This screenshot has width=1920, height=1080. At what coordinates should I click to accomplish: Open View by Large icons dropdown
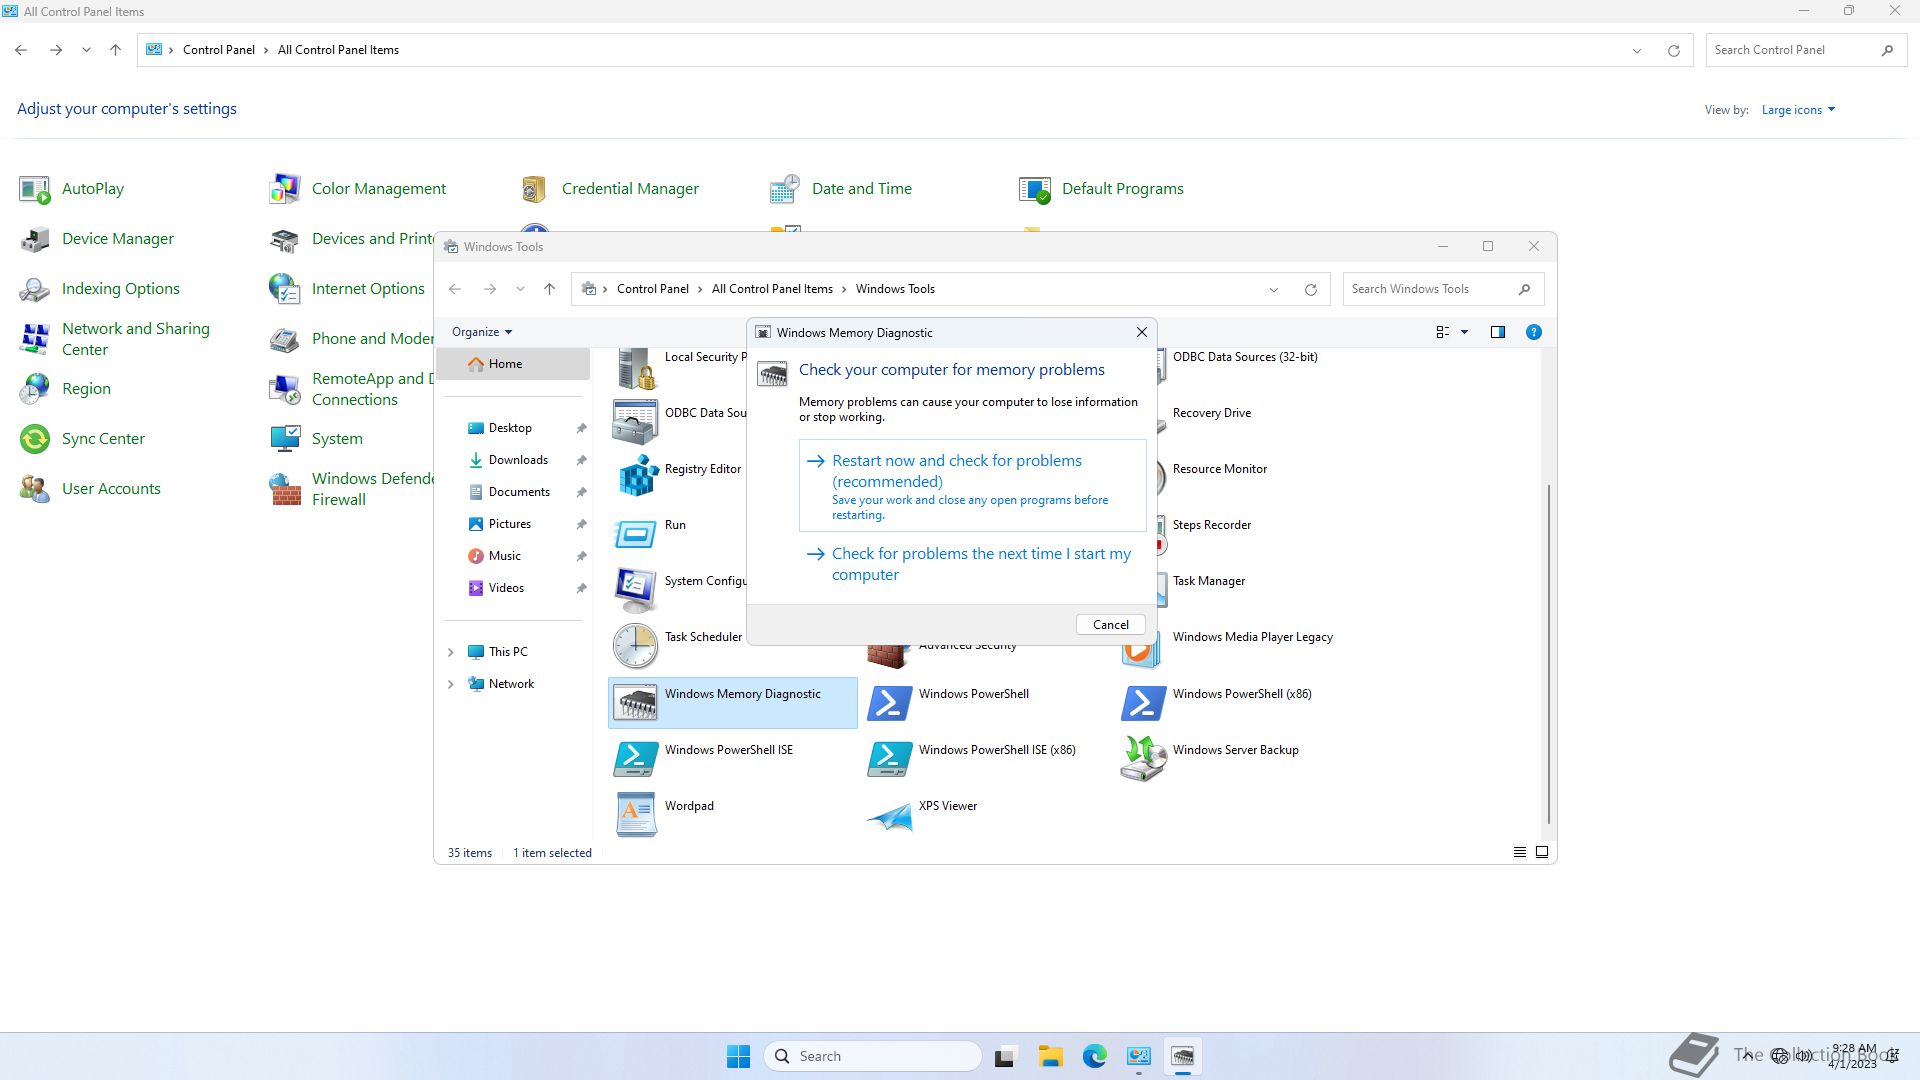pos(1798,110)
